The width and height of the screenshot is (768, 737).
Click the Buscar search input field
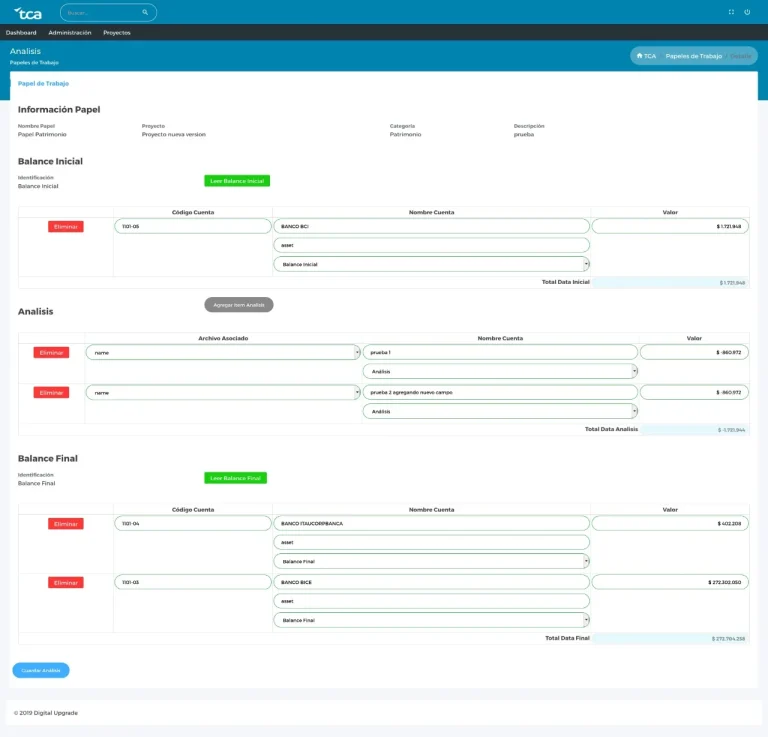pyautogui.click(x=102, y=13)
